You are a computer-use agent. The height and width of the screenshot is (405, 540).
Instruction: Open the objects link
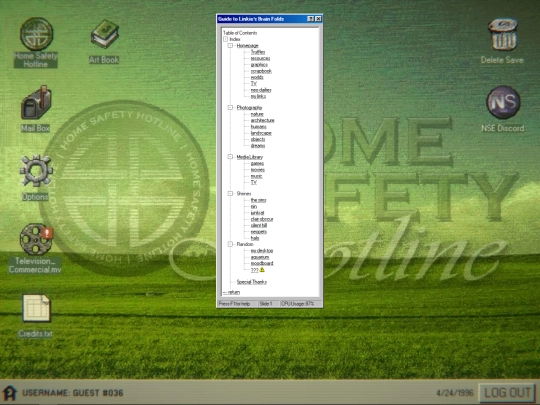pos(258,139)
